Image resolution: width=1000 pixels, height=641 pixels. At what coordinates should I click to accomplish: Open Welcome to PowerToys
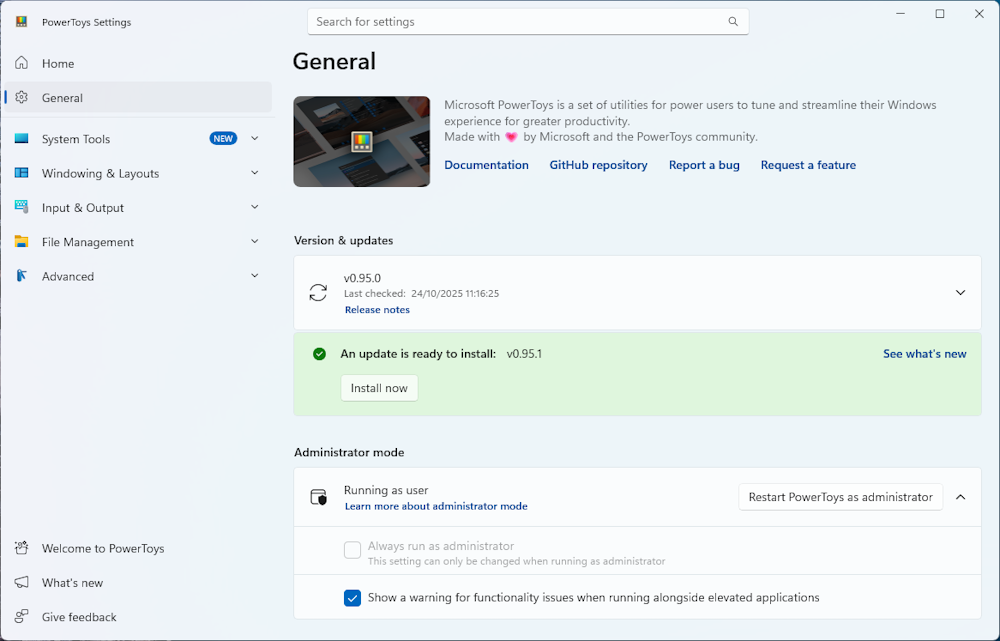pos(102,548)
